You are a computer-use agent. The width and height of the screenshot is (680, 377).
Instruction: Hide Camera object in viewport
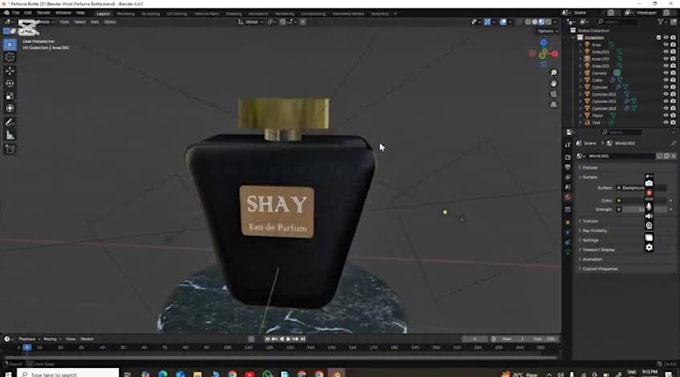coord(666,73)
